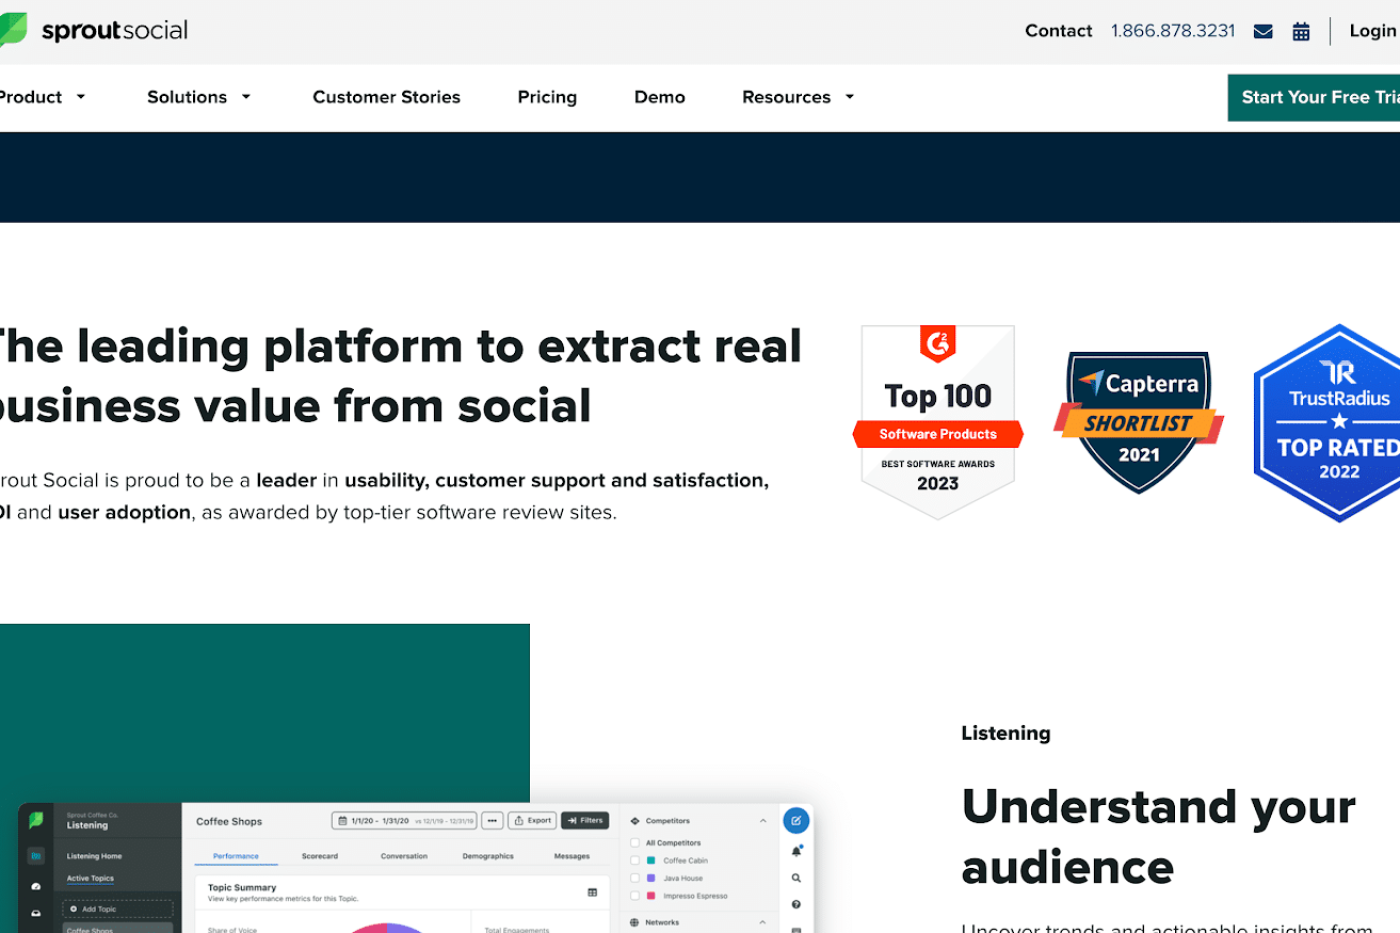Viewport: 1400px width, 933px height.
Task: Enable the Coffee Cabin competitor checkbox
Action: 635,861
